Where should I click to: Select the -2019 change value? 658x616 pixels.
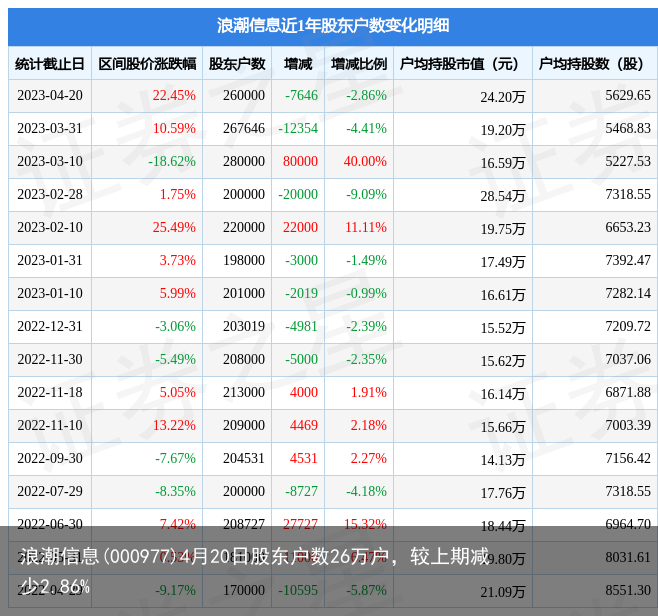coord(301,293)
